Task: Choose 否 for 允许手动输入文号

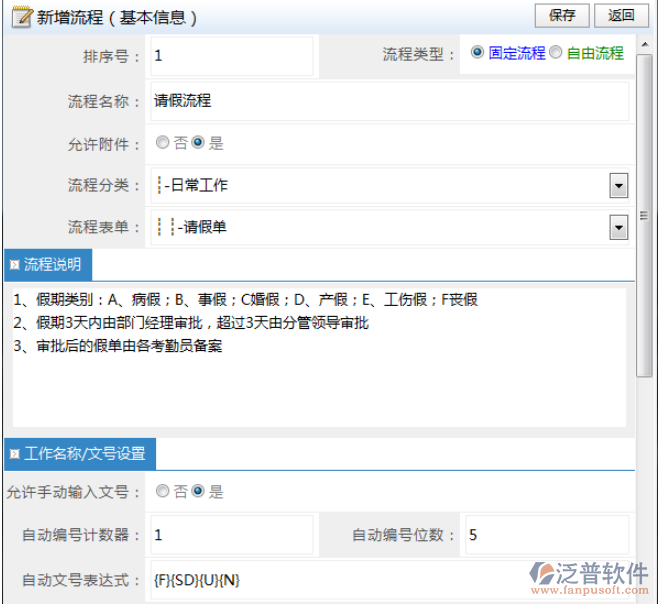Action: [162, 490]
